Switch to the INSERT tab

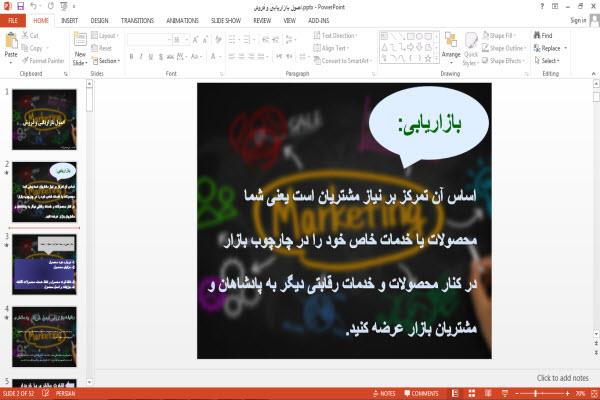pos(69,21)
